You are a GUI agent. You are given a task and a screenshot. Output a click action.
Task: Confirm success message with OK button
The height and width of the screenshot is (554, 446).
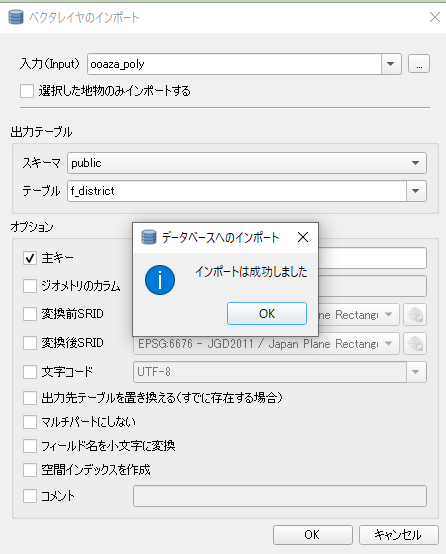[x=267, y=313]
